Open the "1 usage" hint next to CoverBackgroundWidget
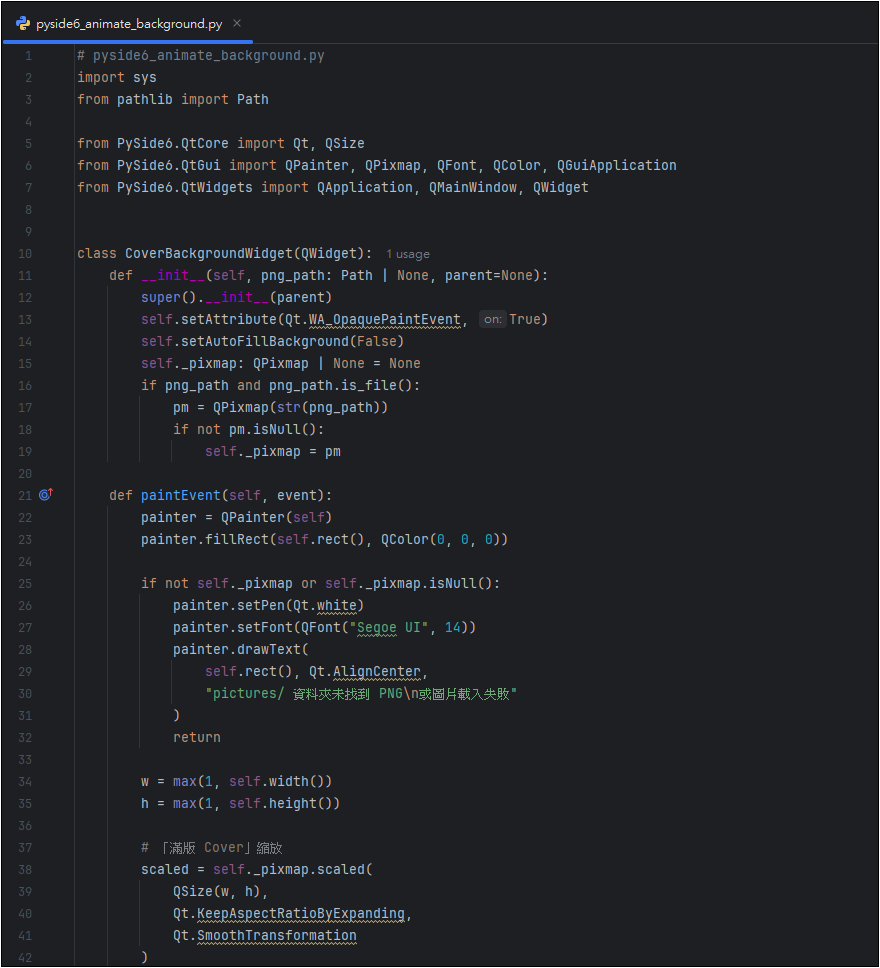The height and width of the screenshot is (968, 880). tap(407, 254)
